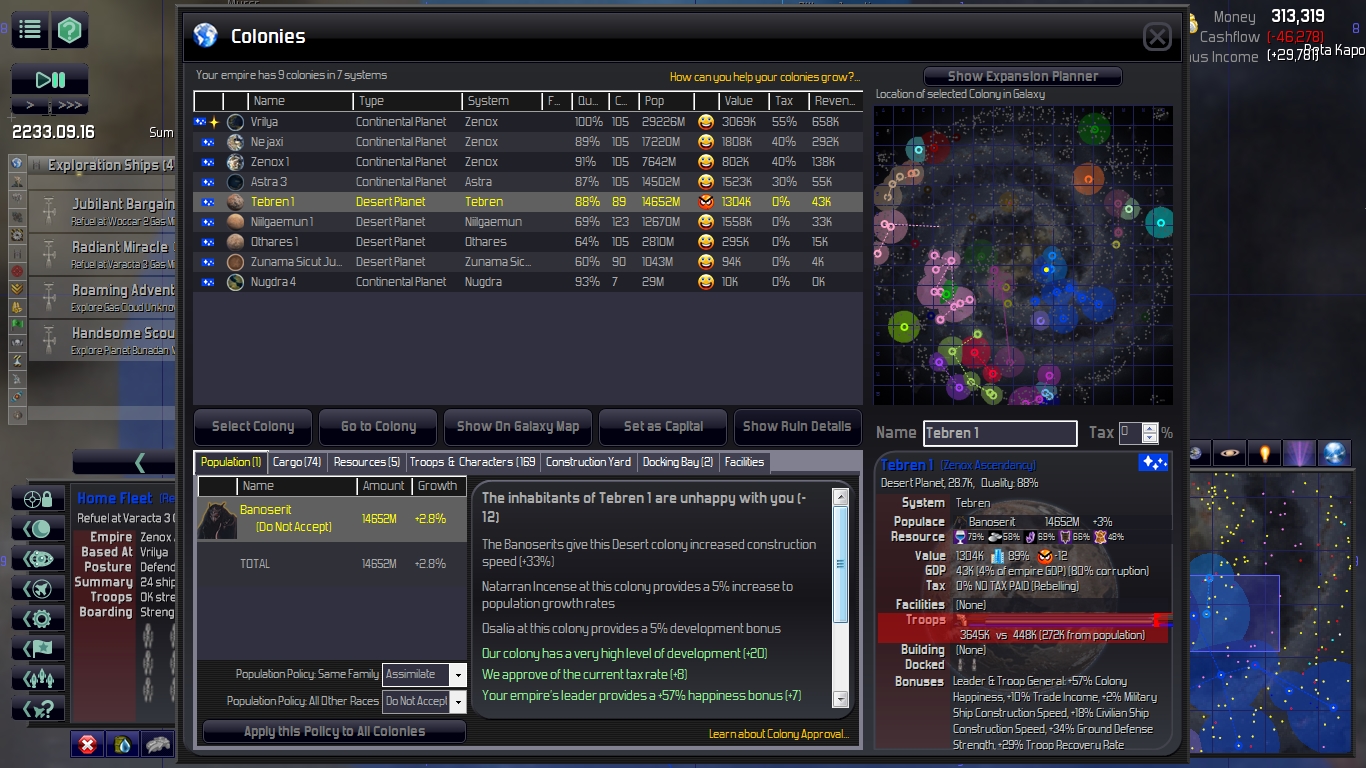Click the crescent moon fleet command button
The image size is (1366, 768).
38,529
